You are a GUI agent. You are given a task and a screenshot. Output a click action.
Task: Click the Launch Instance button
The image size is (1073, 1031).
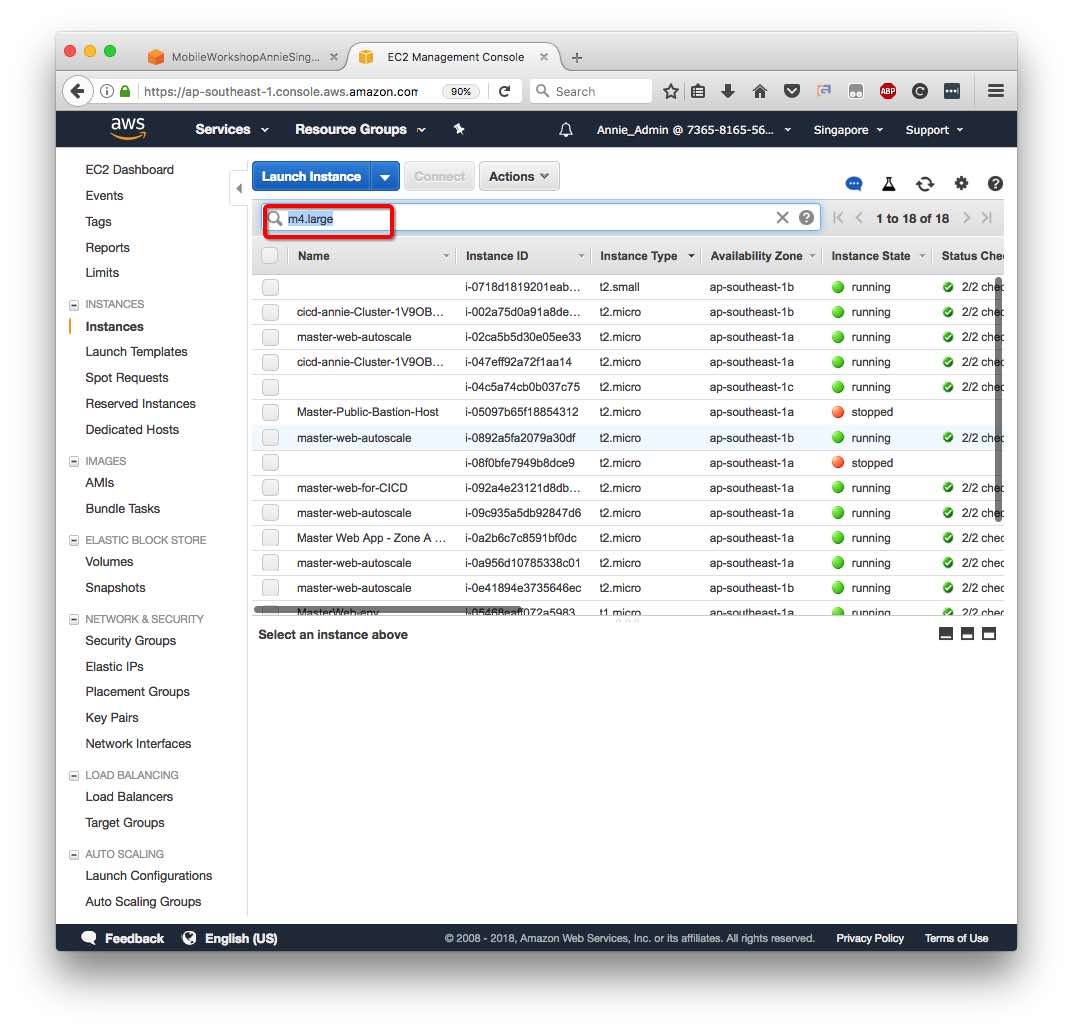pyautogui.click(x=311, y=177)
